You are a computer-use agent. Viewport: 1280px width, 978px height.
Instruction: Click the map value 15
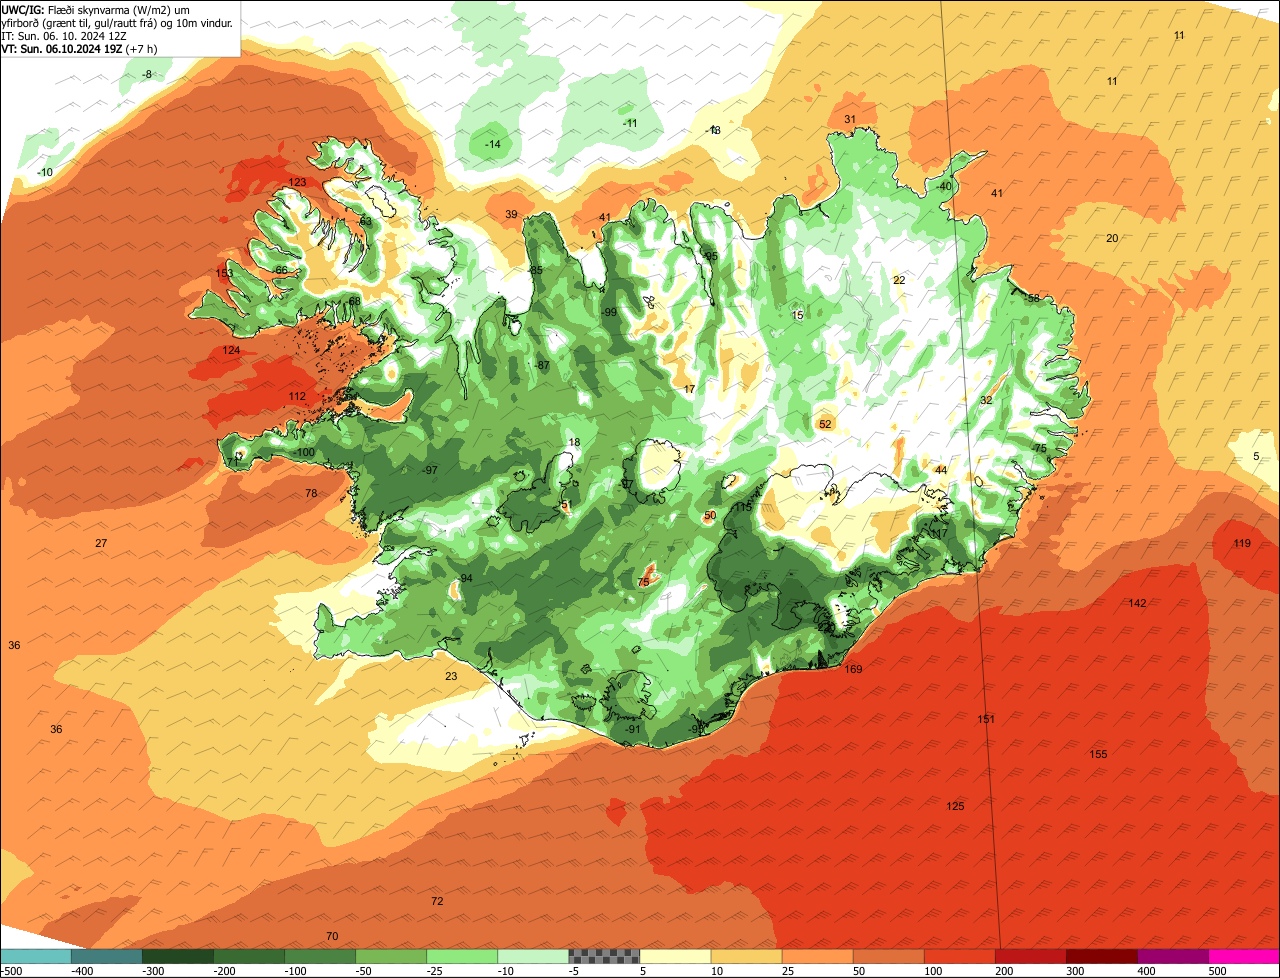click(x=797, y=315)
